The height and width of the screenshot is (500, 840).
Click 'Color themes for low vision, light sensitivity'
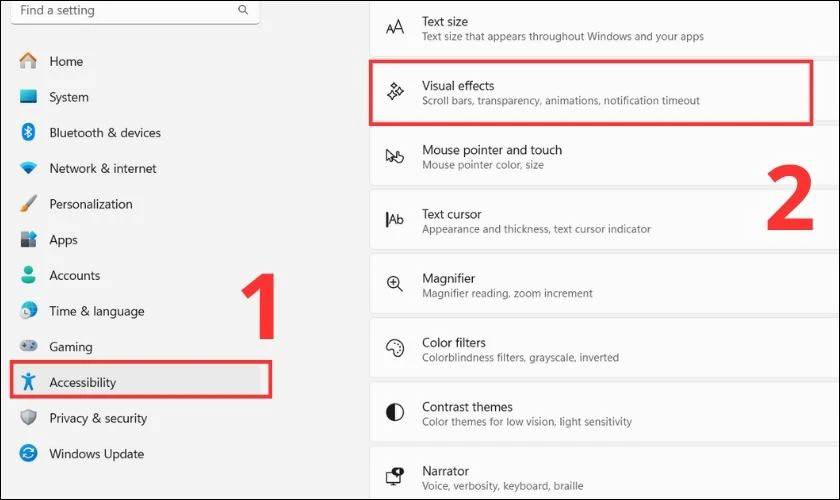click(x=527, y=422)
